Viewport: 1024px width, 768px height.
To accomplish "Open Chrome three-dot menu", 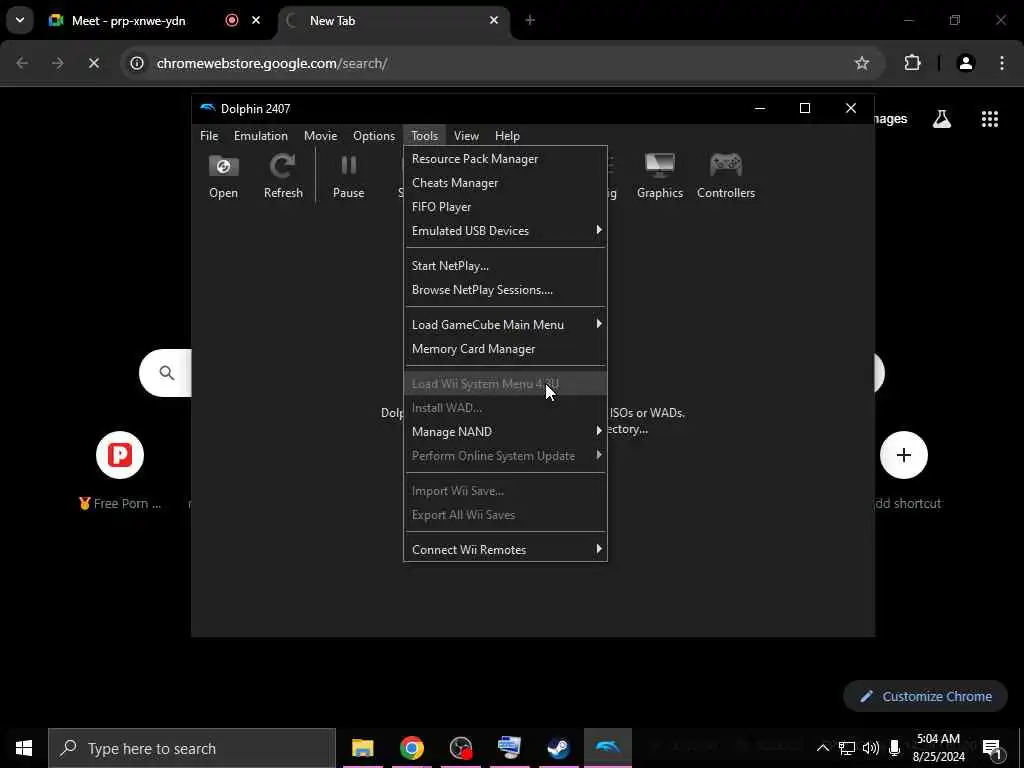I will pyautogui.click(x=1002, y=63).
